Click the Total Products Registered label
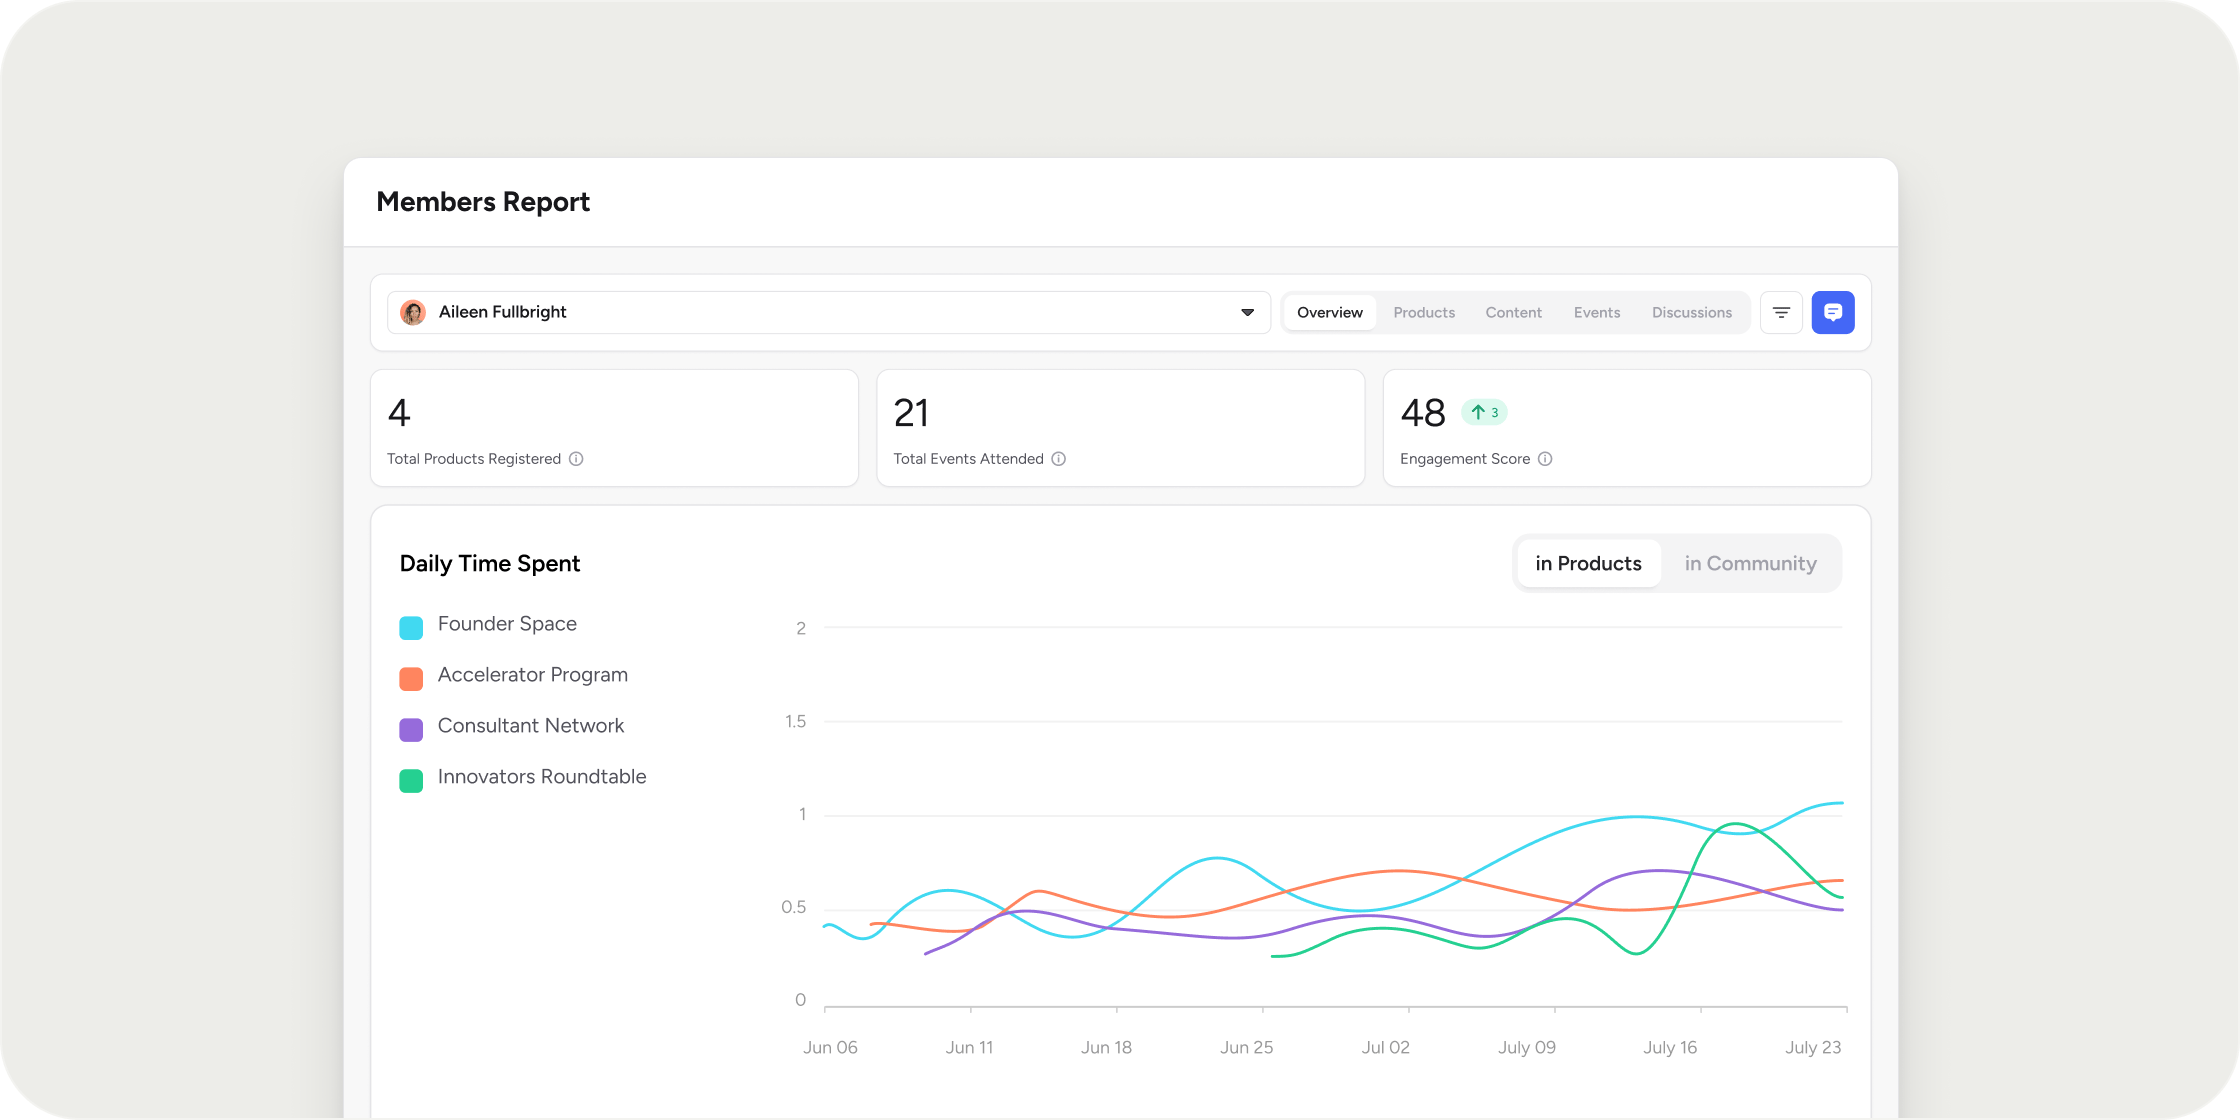The height and width of the screenshot is (1120, 2240). [x=474, y=459]
